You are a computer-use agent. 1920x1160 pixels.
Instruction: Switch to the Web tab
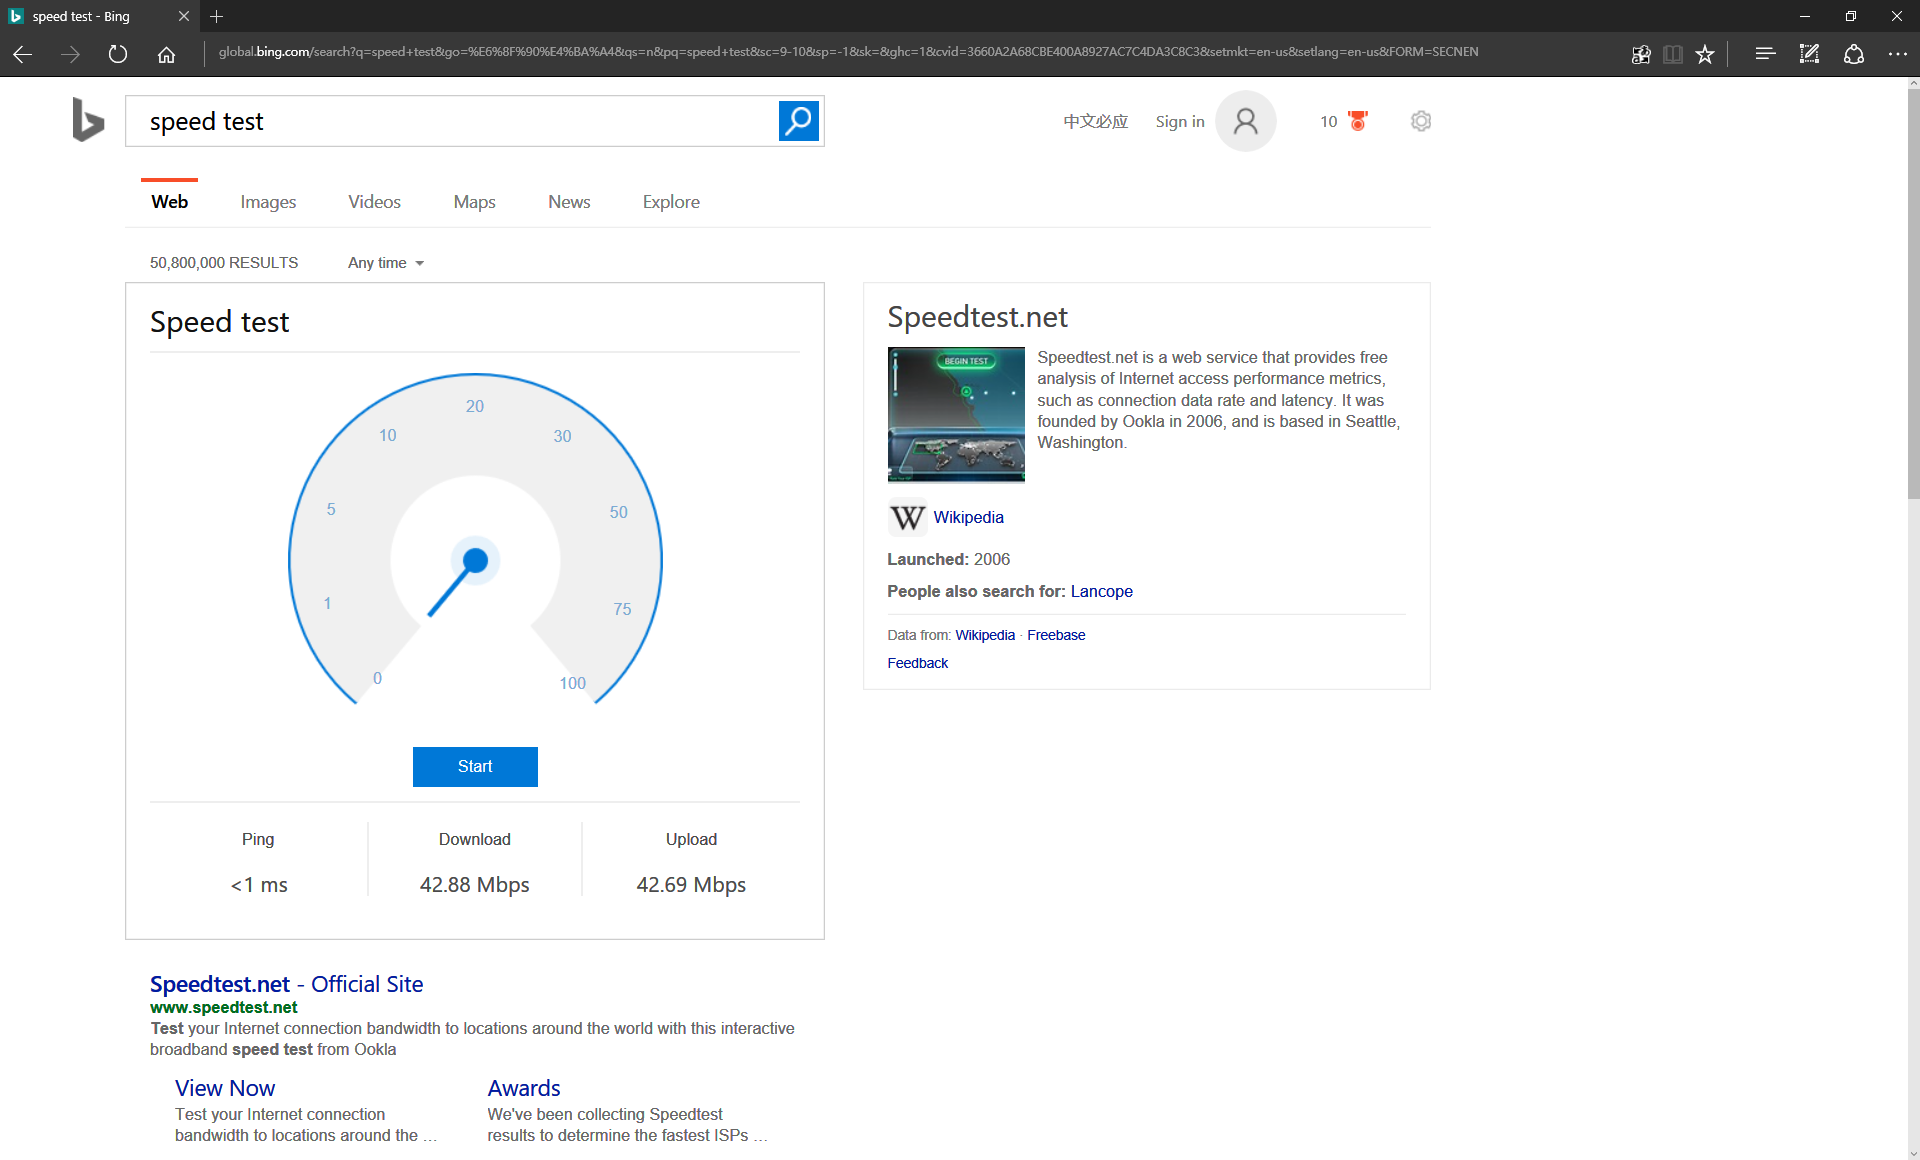[169, 202]
